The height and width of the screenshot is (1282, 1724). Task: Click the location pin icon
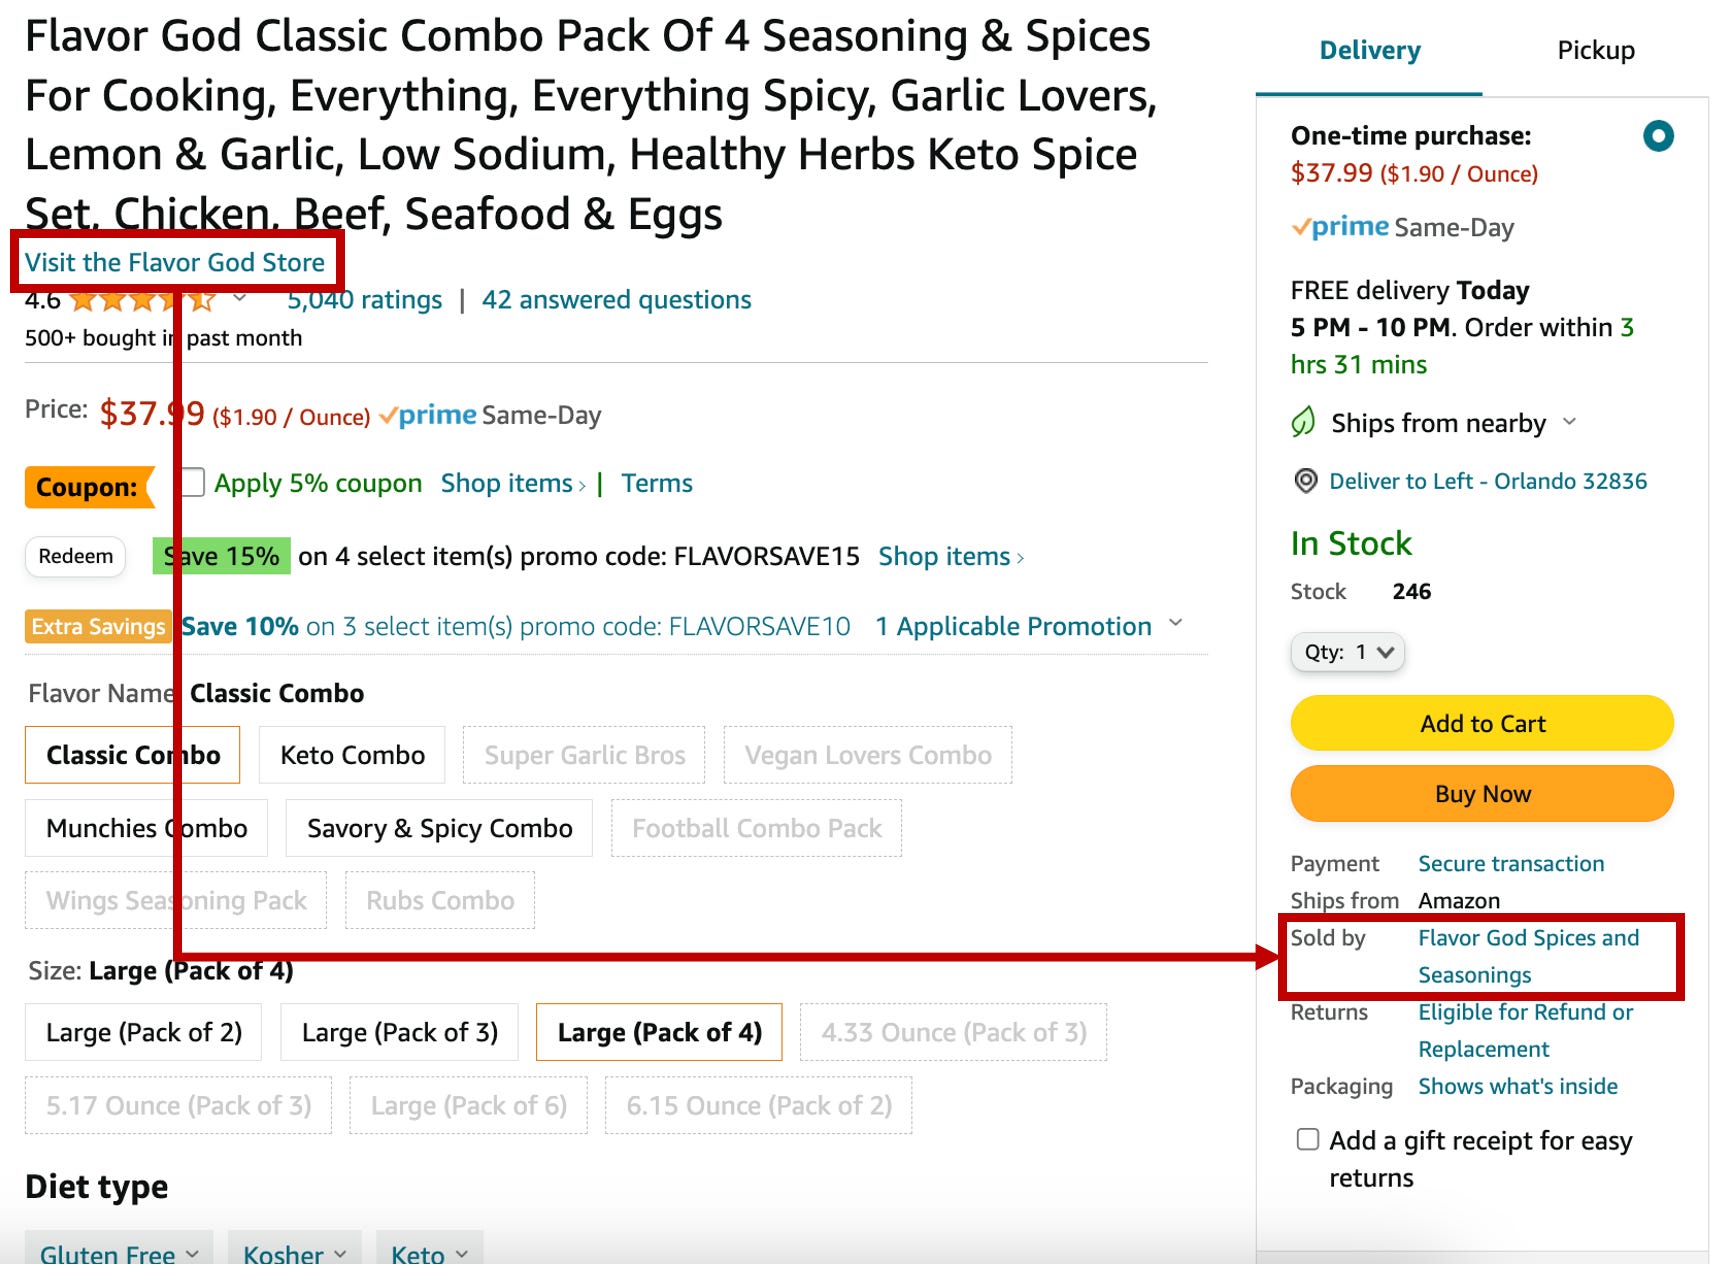tap(1306, 481)
